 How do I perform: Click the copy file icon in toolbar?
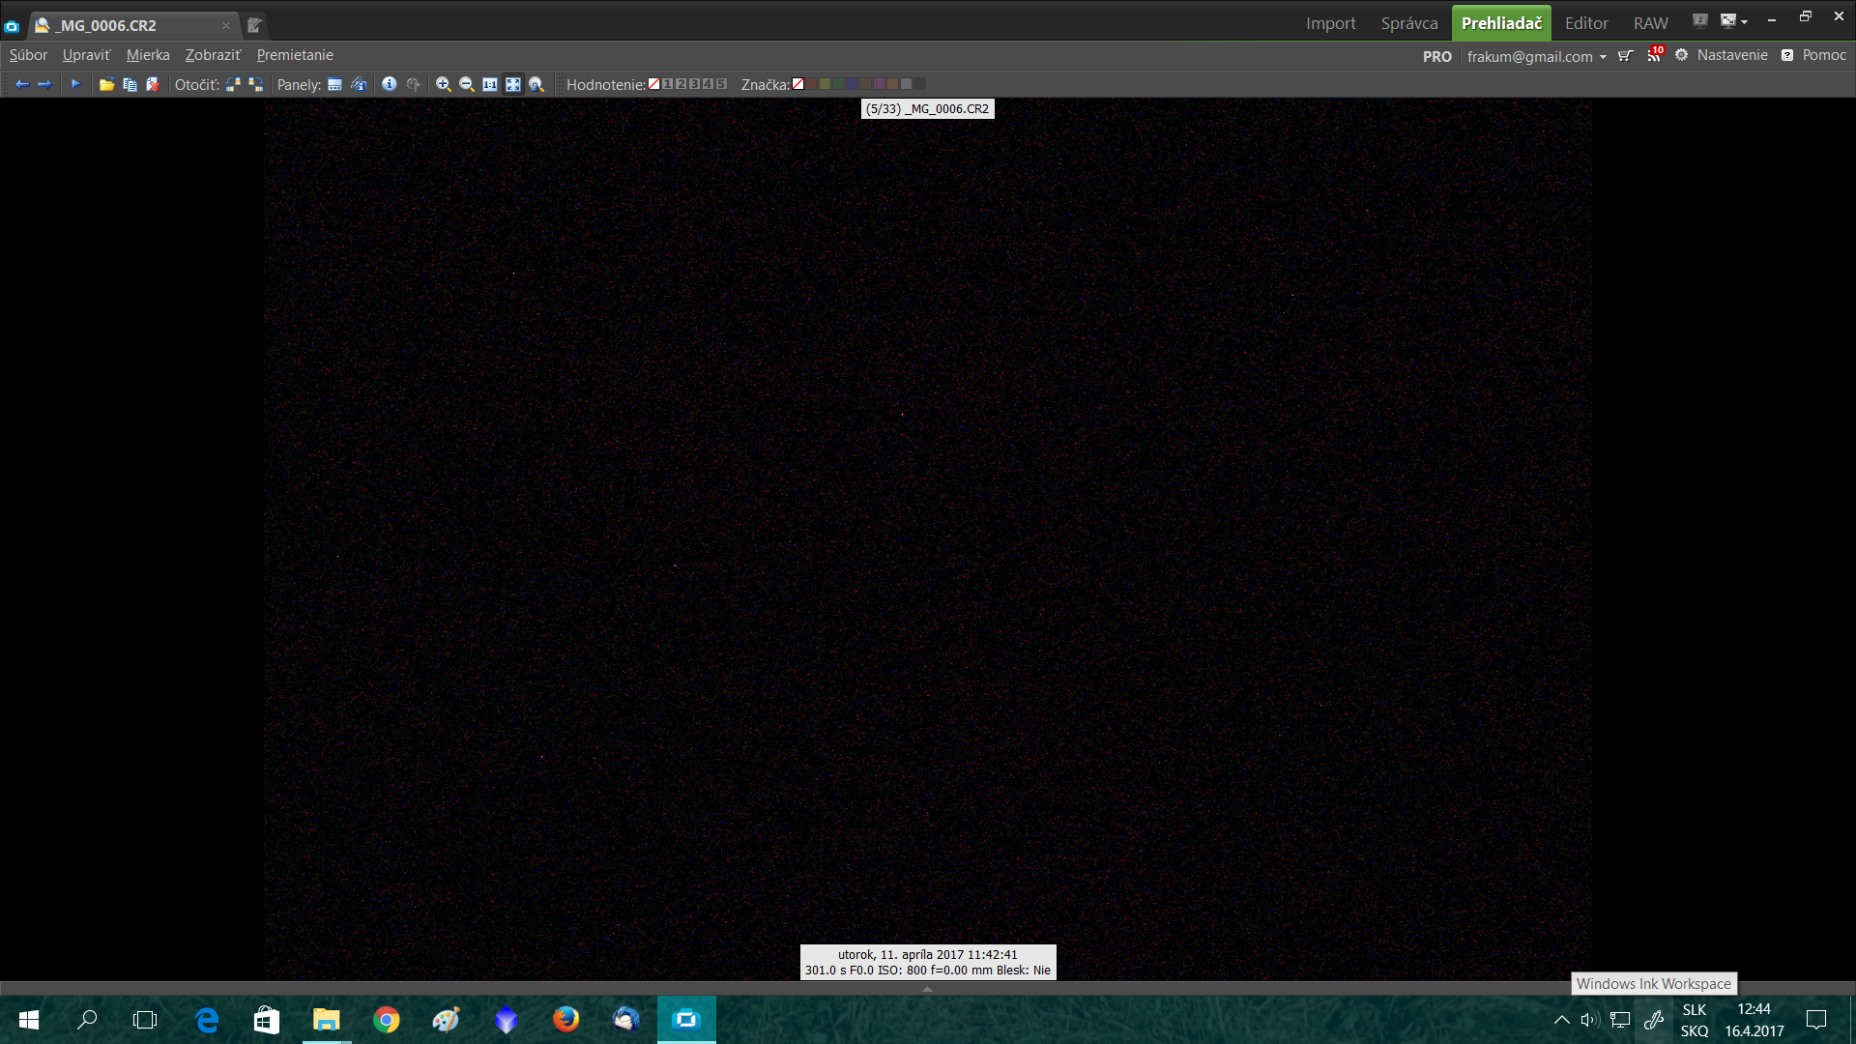tap(129, 84)
